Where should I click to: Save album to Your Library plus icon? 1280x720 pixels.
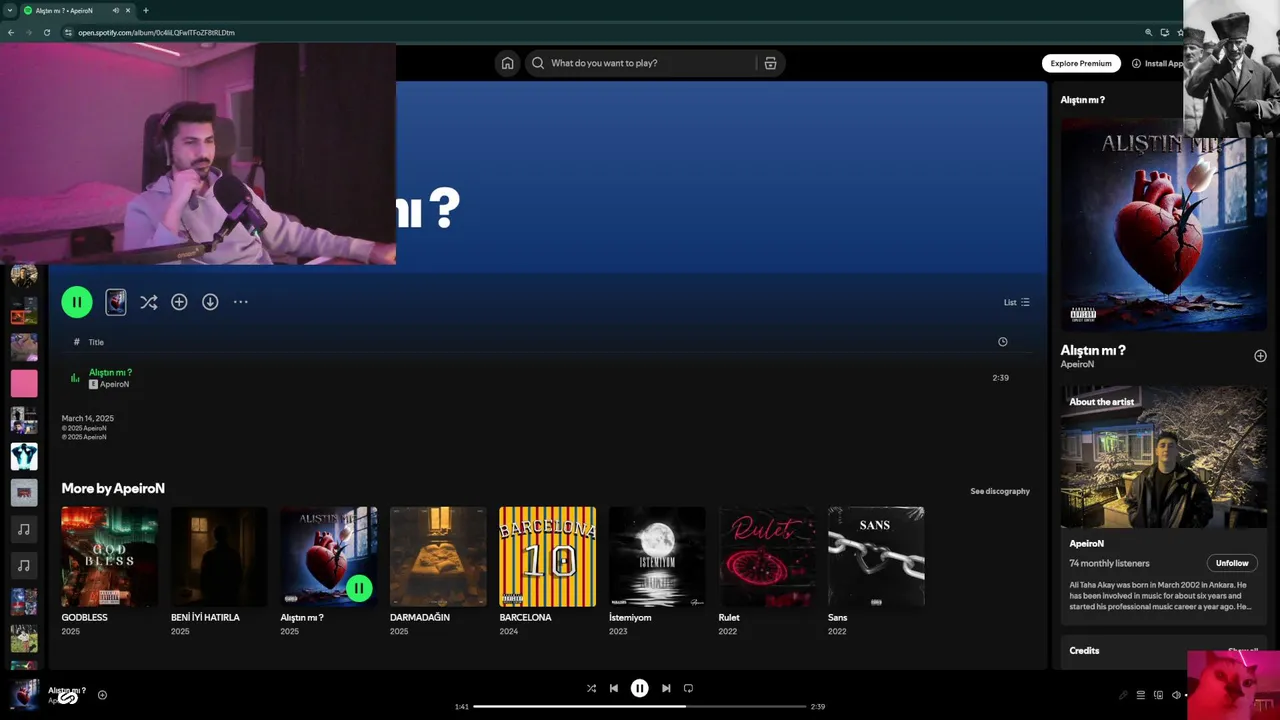(x=179, y=302)
